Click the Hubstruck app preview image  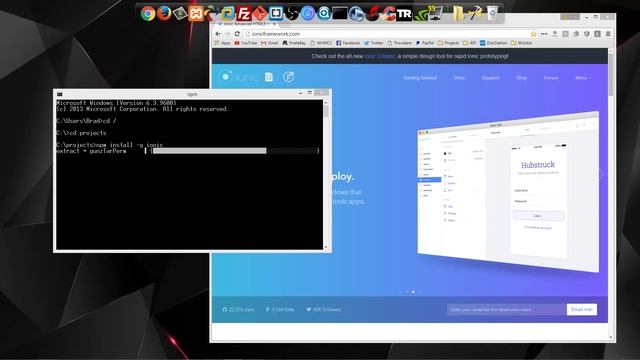pos(508,192)
